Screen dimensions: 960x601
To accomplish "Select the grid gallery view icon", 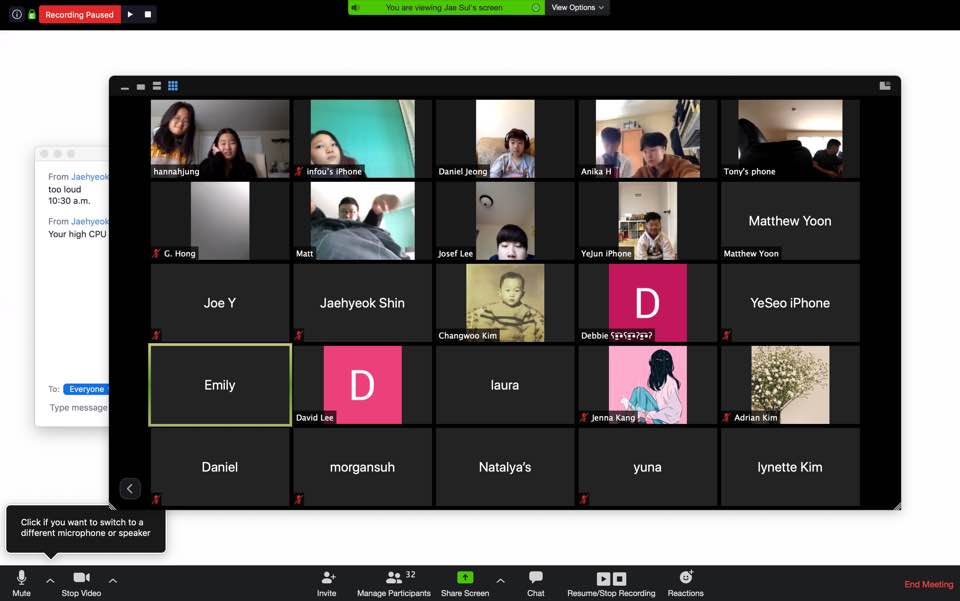I will (173, 86).
